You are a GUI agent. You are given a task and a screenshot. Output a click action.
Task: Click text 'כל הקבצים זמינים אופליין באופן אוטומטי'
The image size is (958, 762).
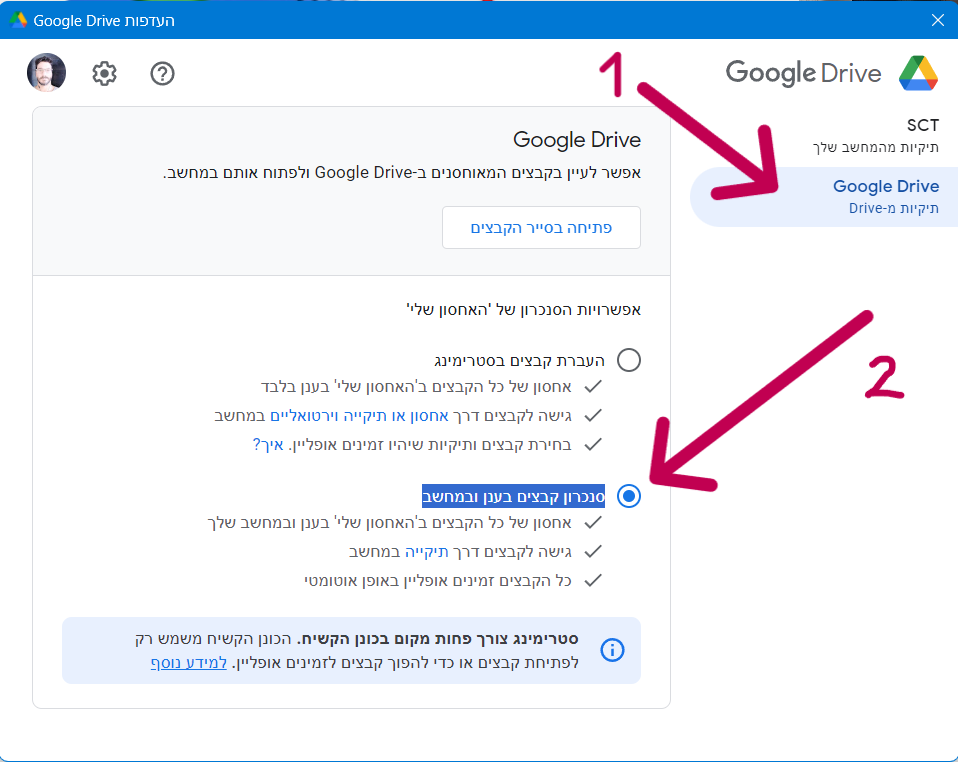[x=438, y=581]
